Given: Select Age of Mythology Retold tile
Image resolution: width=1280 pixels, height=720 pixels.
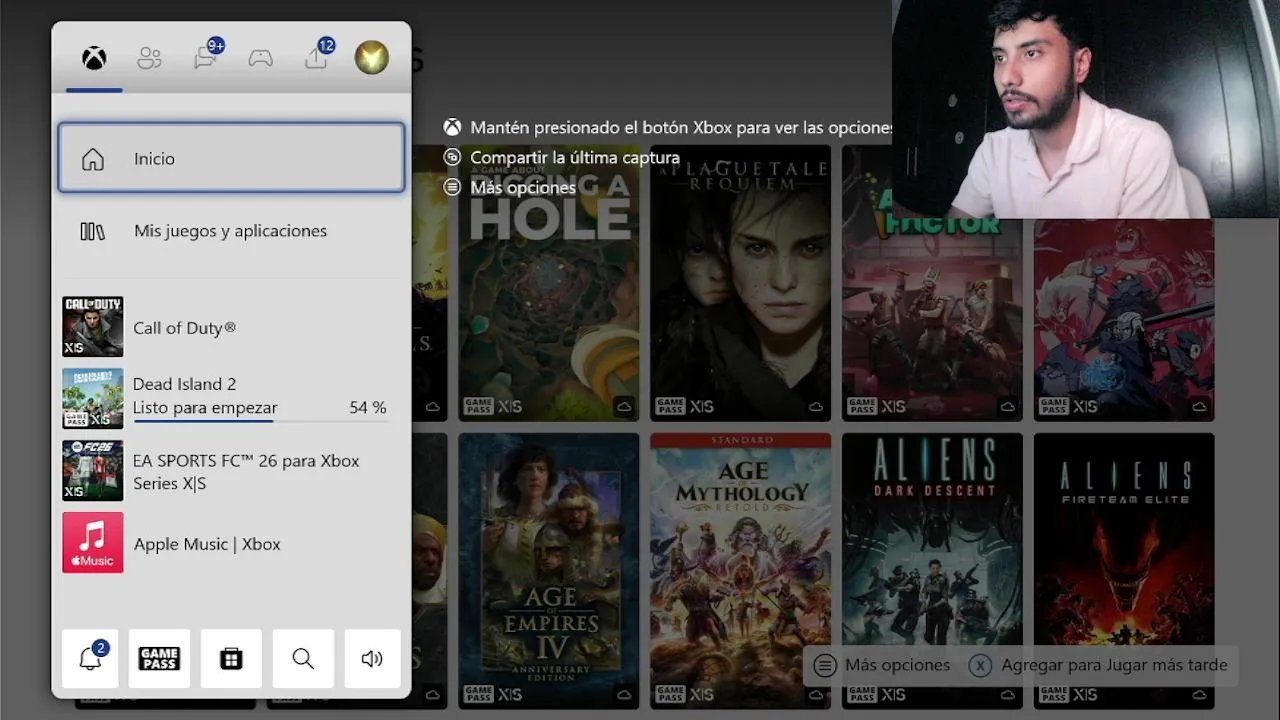Looking at the screenshot, I should 741,570.
